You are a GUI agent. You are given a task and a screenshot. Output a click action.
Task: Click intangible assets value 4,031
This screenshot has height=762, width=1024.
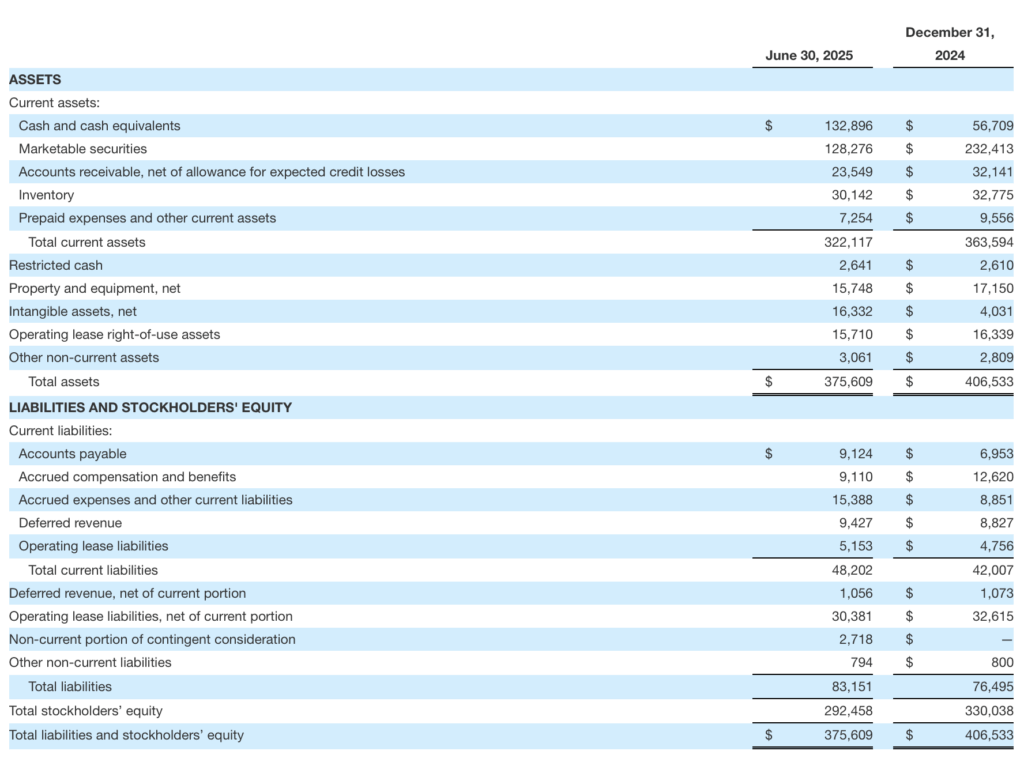click(997, 311)
